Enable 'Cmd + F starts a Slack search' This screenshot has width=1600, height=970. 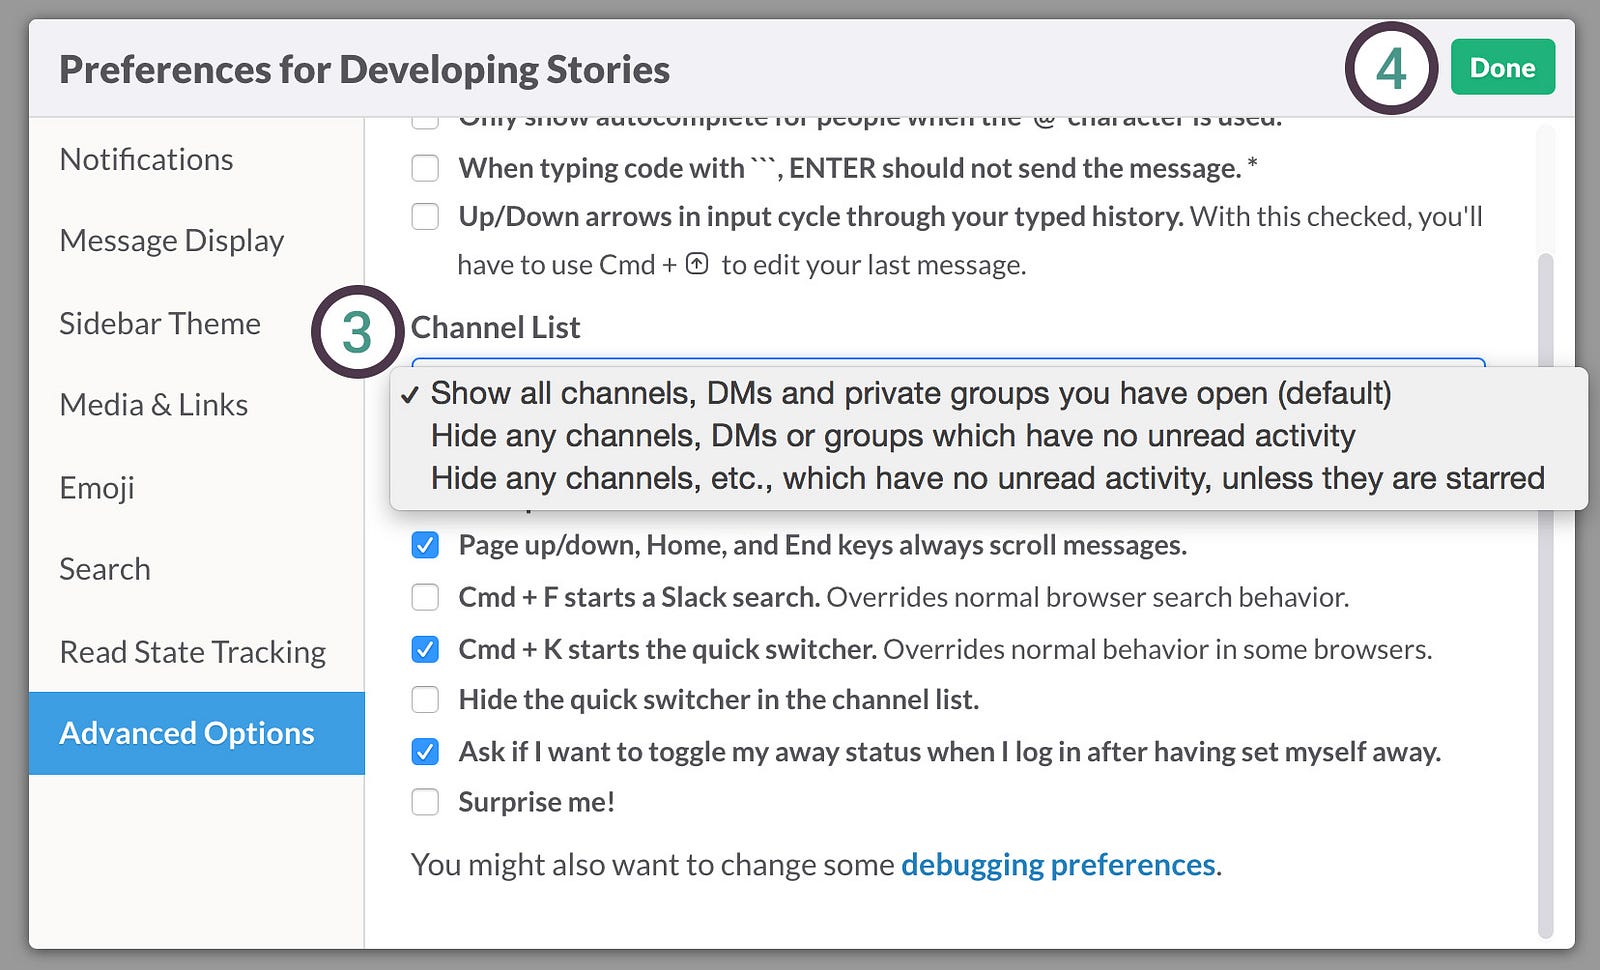426,597
